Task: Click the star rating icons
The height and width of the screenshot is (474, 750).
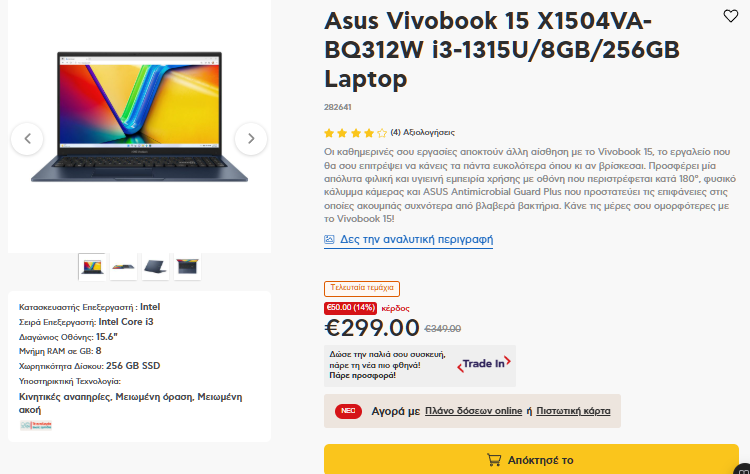Action: click(355, 133)
